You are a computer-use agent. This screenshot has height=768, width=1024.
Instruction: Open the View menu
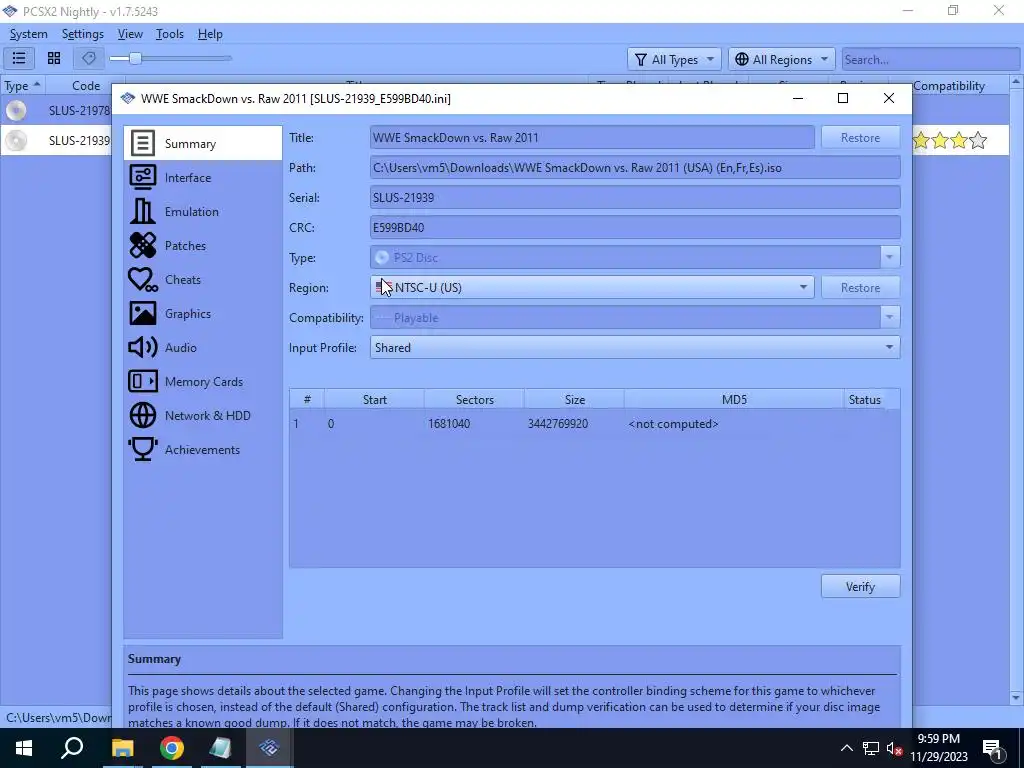130,34
